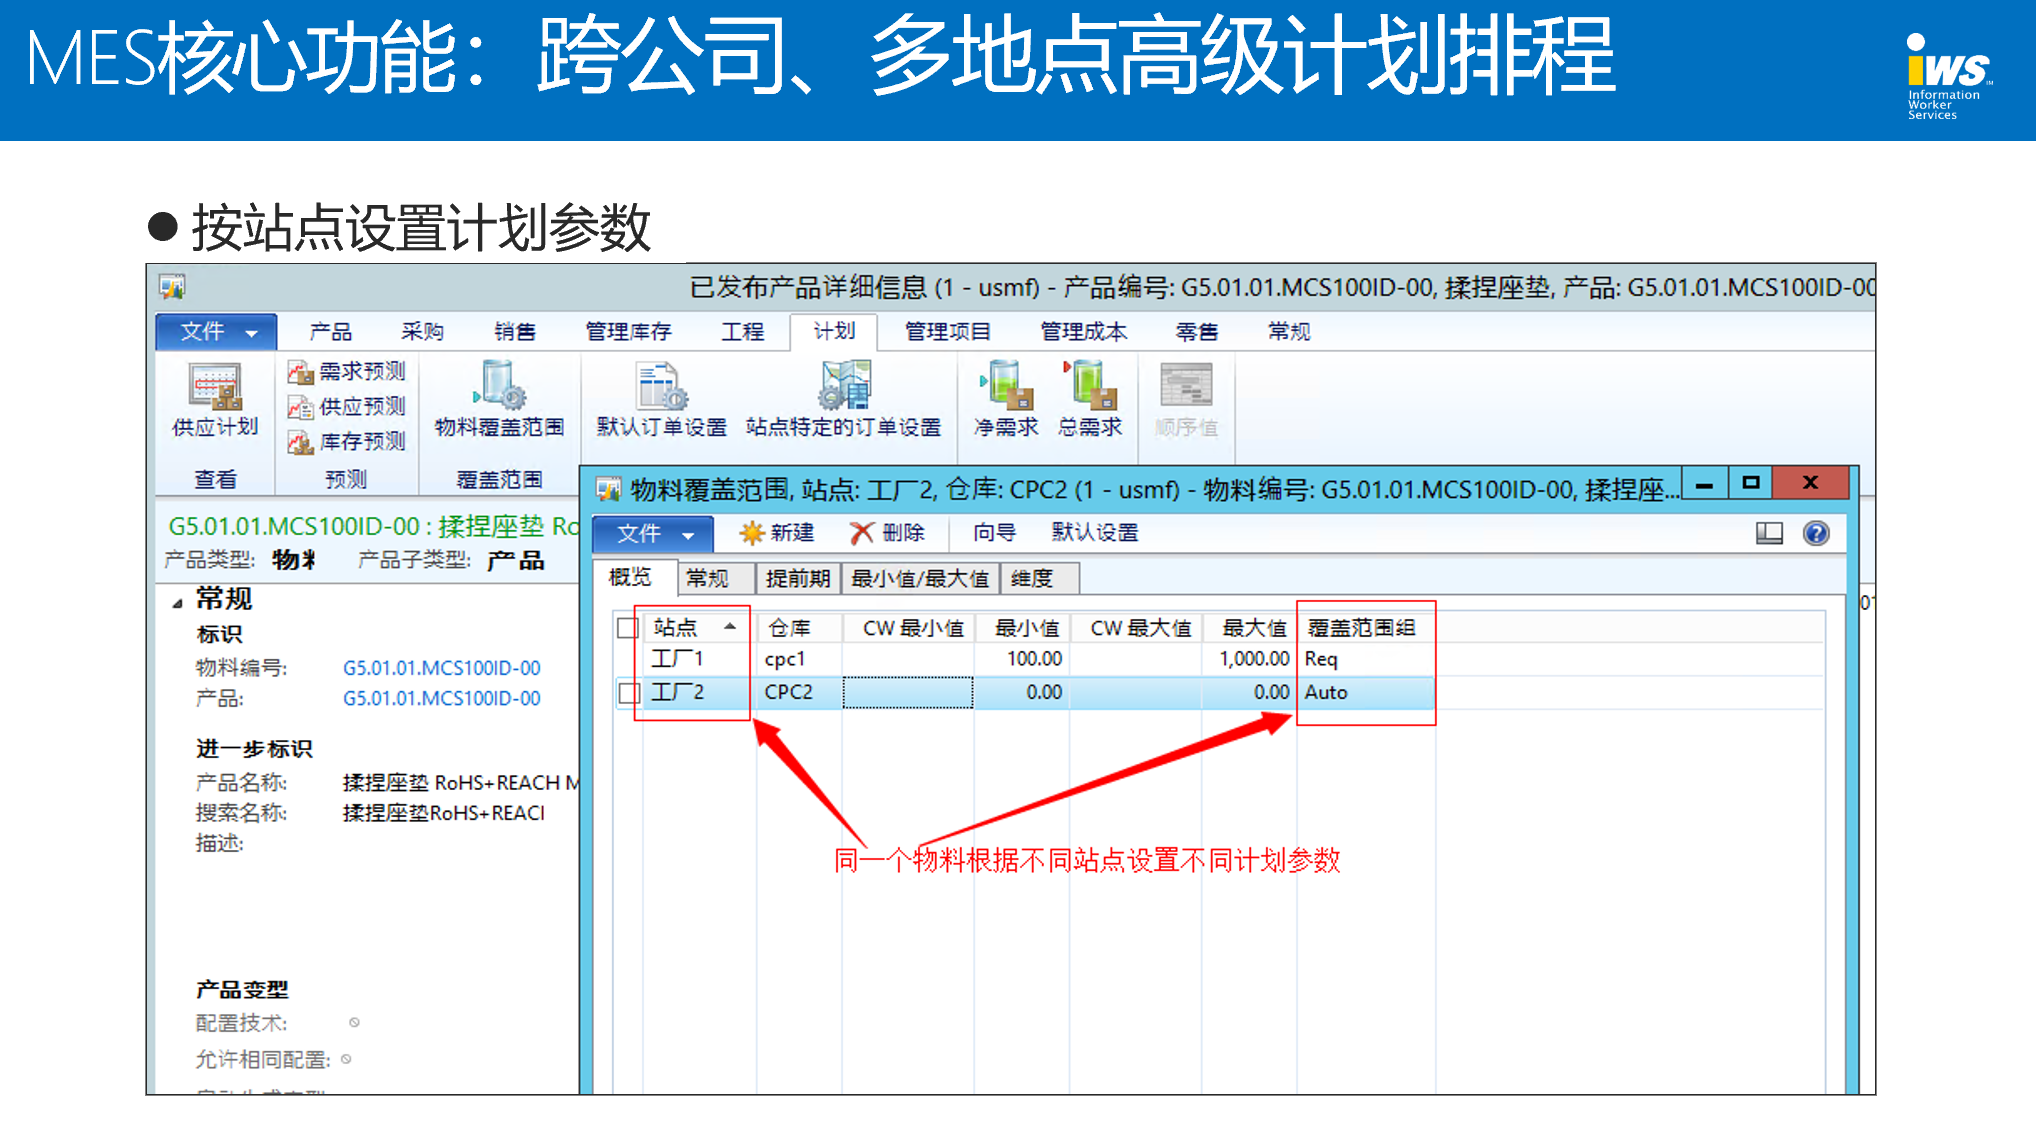
Task: Open 供应预测 supply forecast
Action: click(x=346, y=407)
